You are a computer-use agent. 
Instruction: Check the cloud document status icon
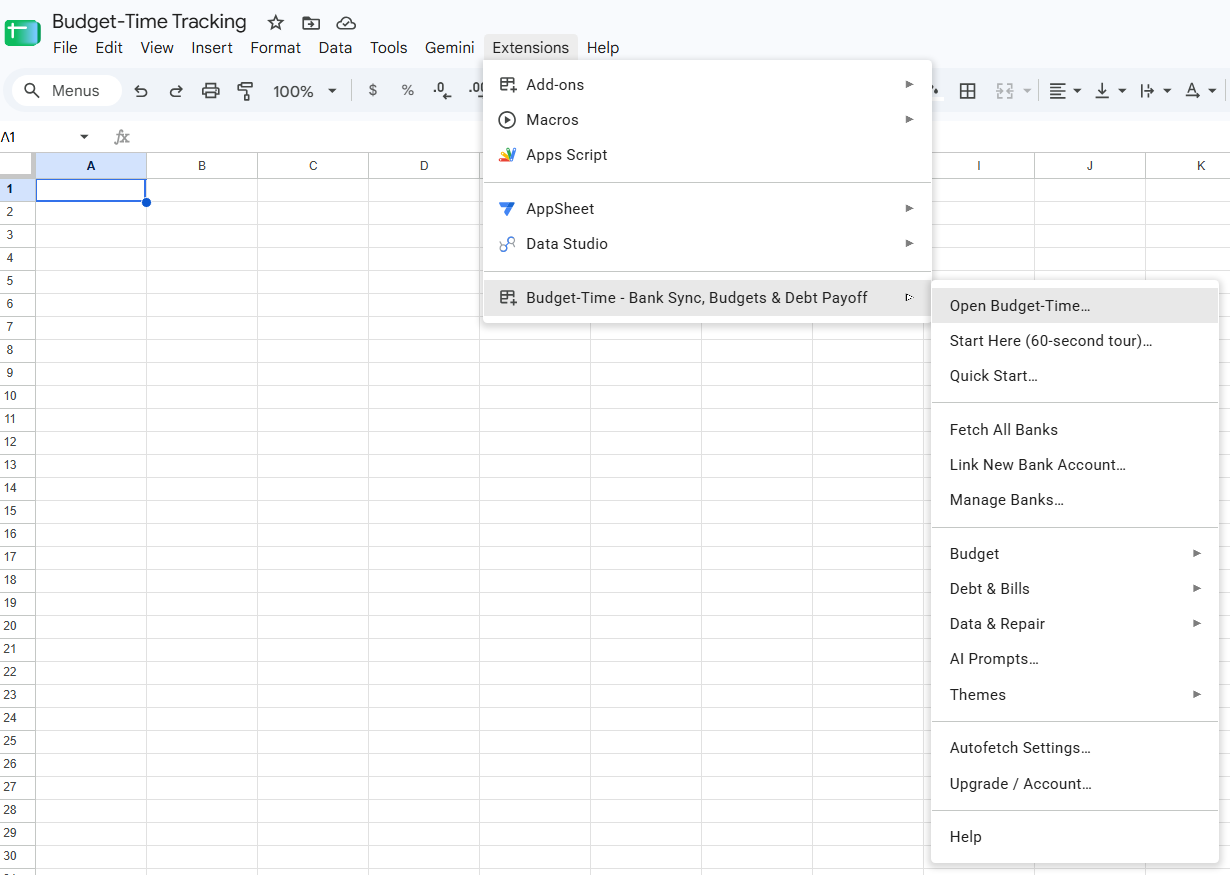(x=346, y=23)
